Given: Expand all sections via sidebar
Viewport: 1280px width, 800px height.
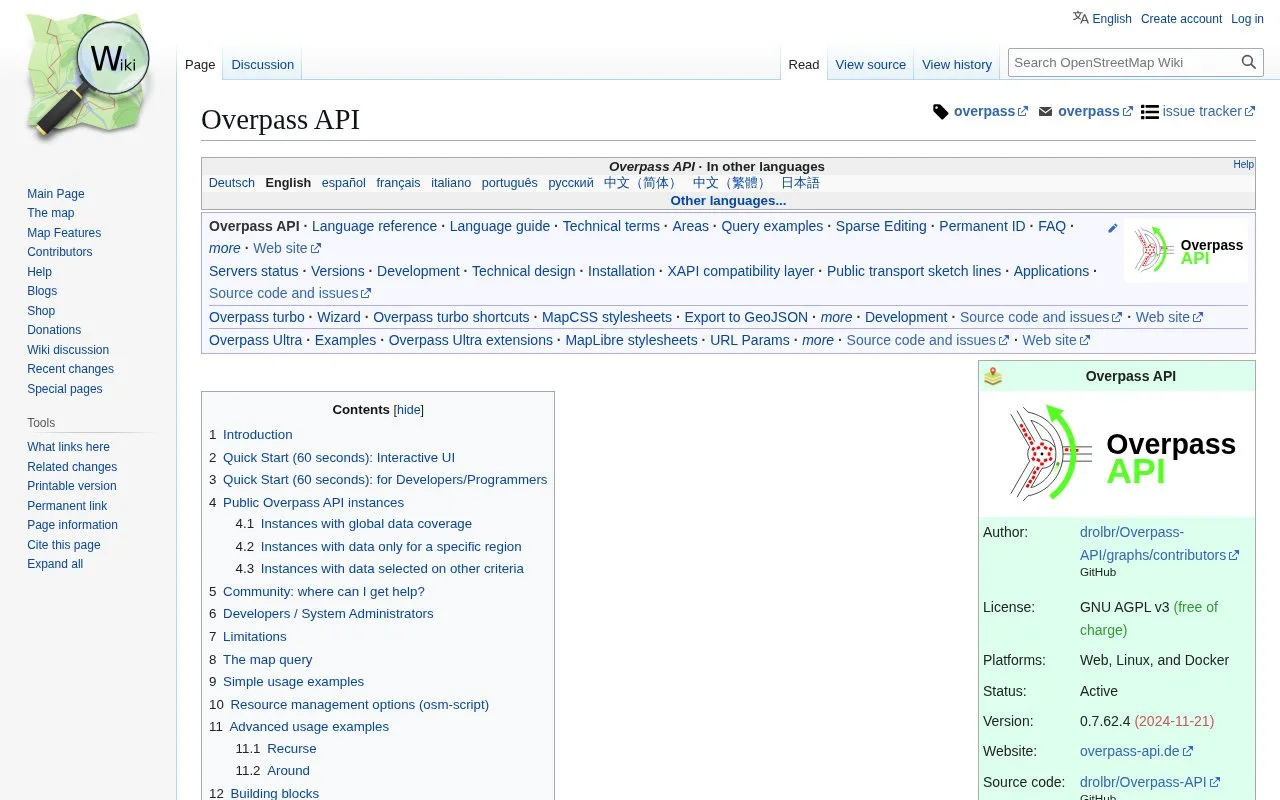Looking at the screenshot, I should (x=55, y=564).
